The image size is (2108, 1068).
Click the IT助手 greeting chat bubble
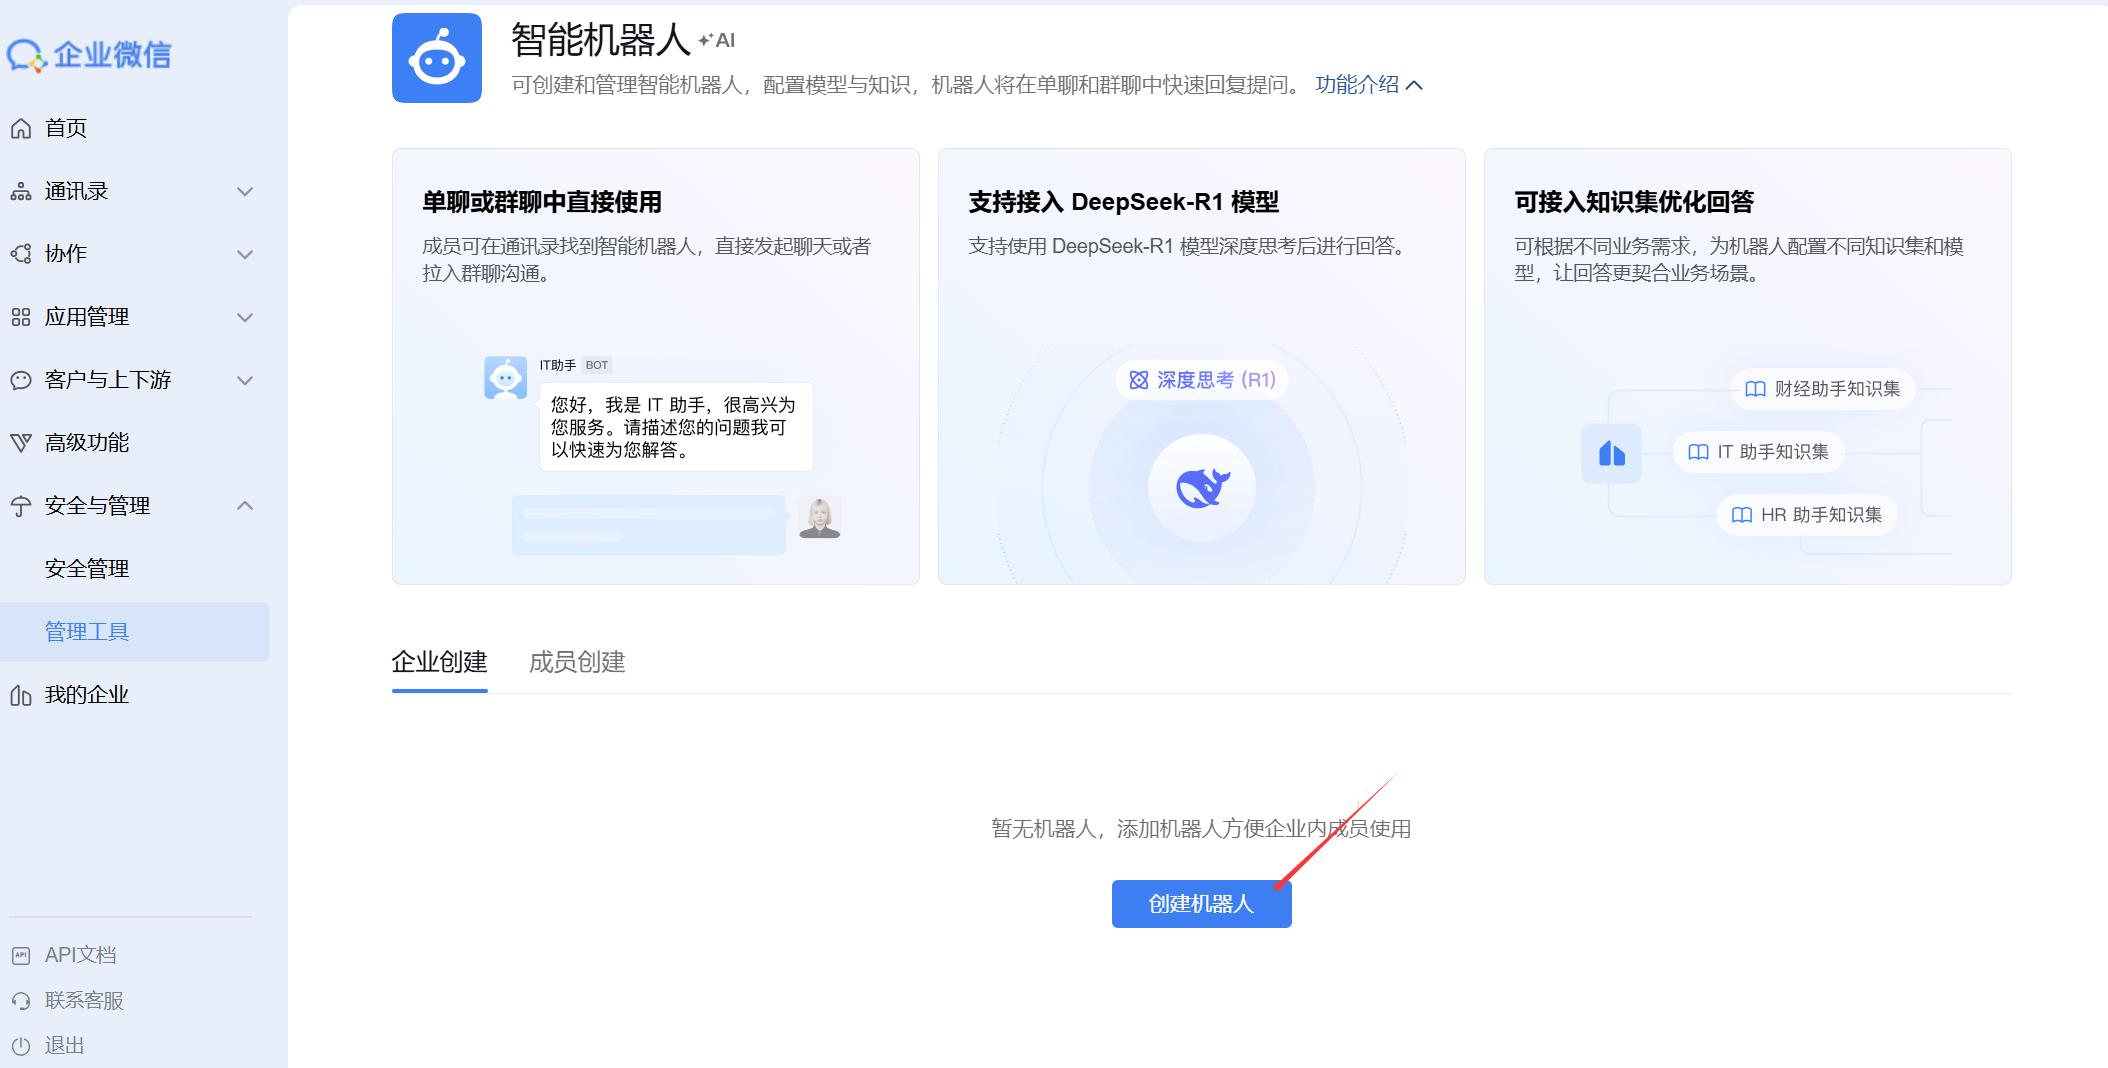click(x=676, y=428)
